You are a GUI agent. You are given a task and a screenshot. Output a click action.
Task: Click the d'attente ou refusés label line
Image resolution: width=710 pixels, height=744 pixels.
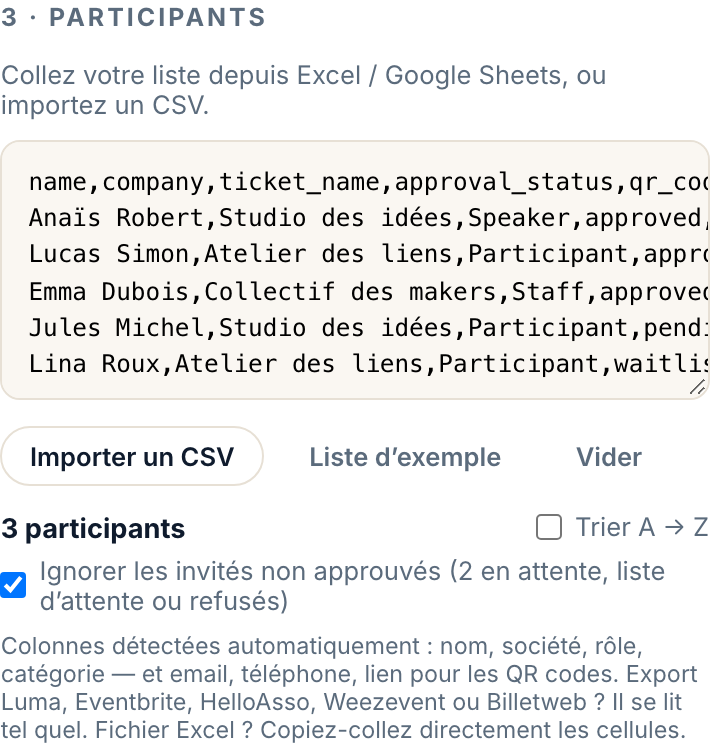point(164,601)
